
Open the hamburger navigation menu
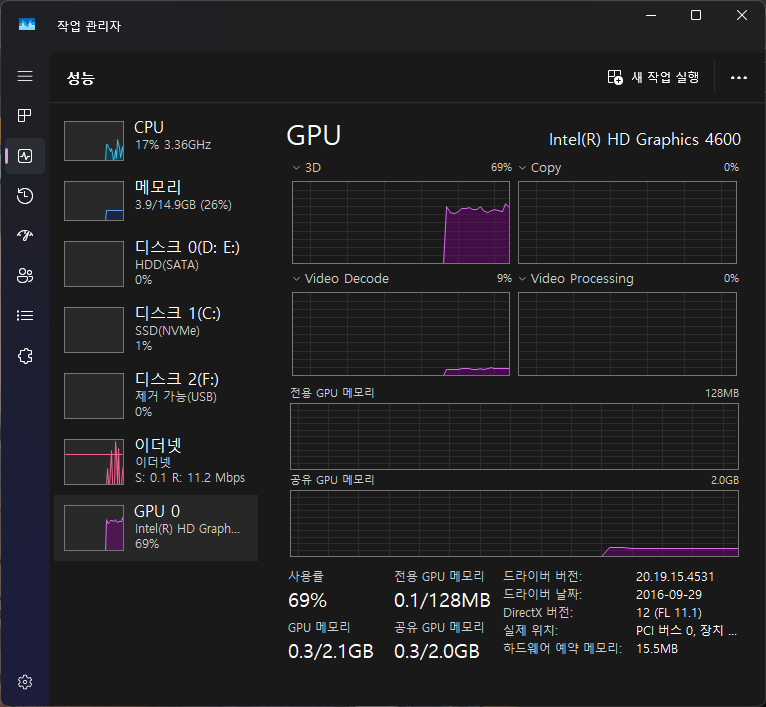pos(25,76)
